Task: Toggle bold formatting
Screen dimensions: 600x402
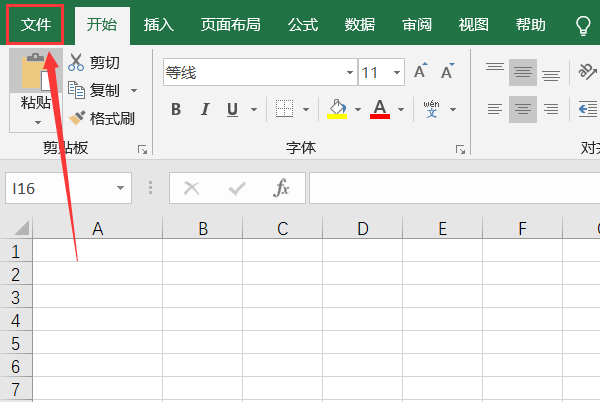Action: (x=176, y=109)
